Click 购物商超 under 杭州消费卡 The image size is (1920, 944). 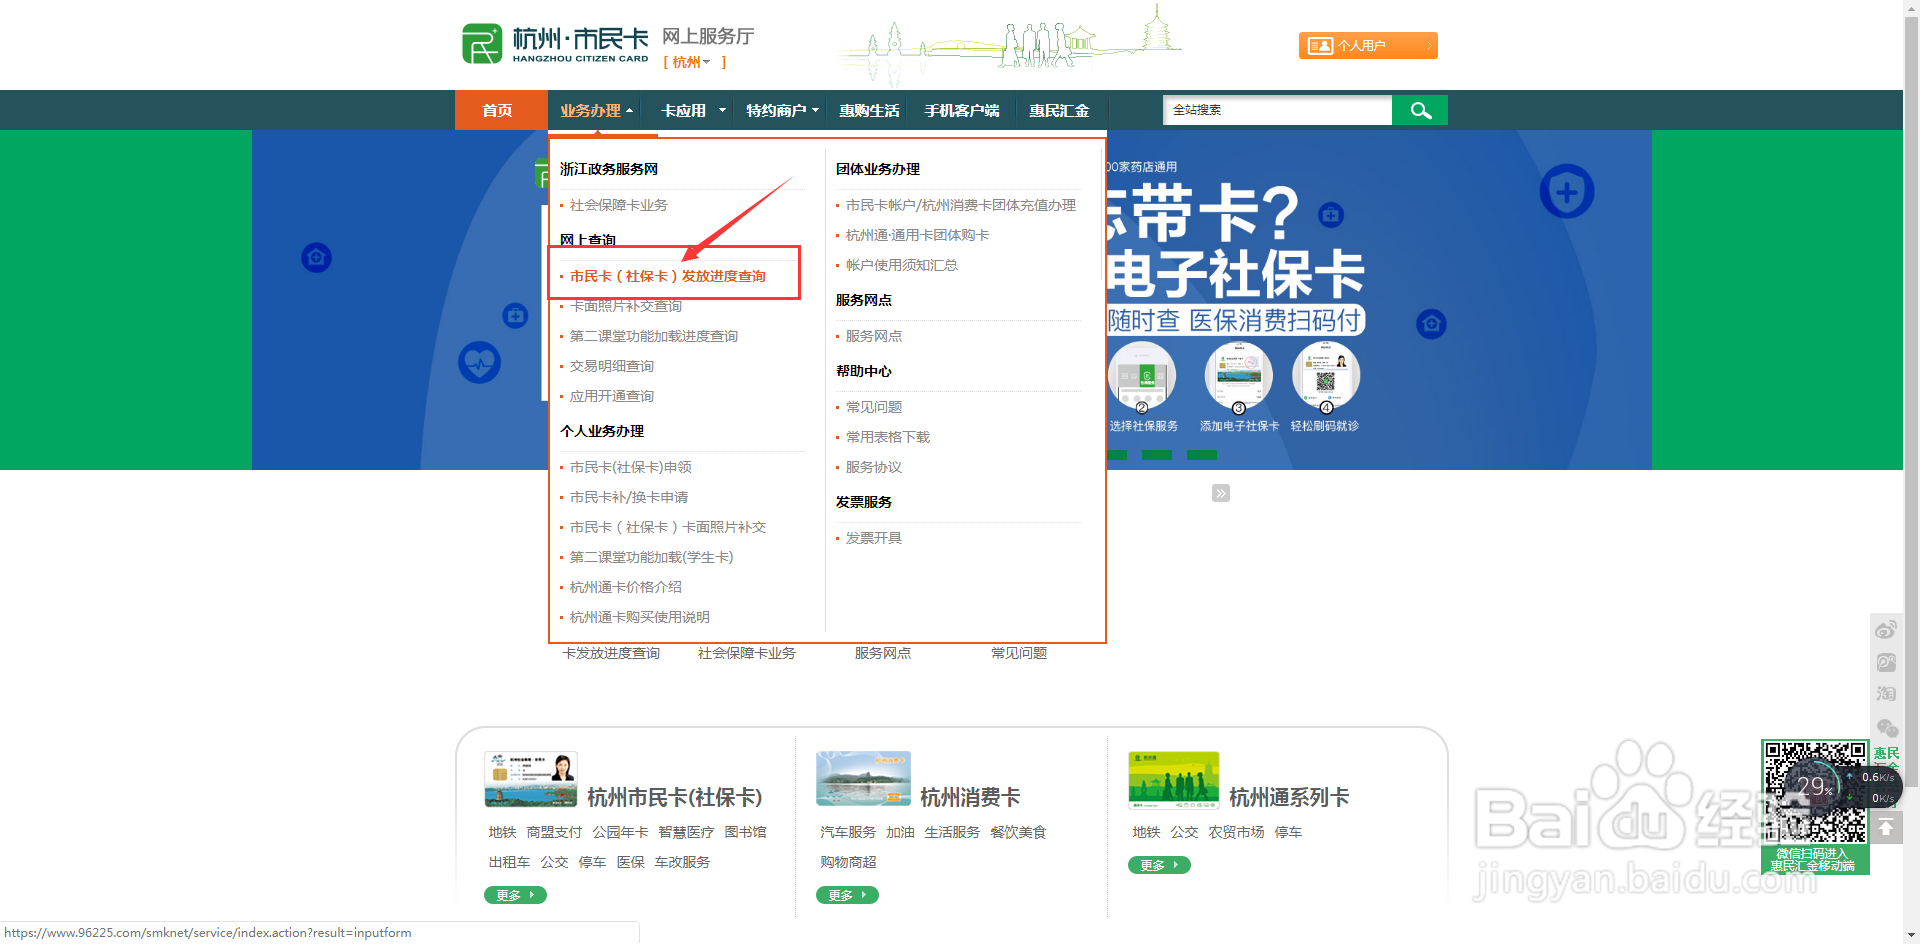tap(848, 862)
